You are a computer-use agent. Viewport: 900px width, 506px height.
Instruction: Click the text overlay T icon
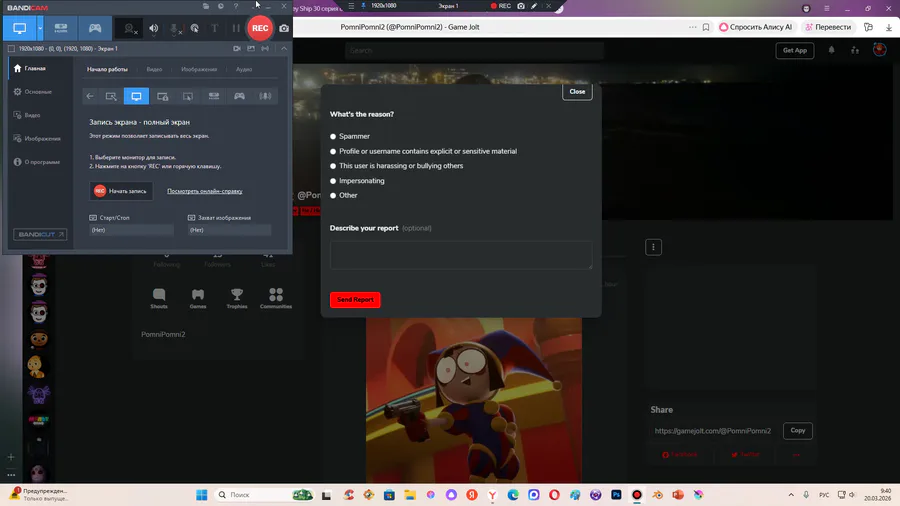(x=215, y=28)
